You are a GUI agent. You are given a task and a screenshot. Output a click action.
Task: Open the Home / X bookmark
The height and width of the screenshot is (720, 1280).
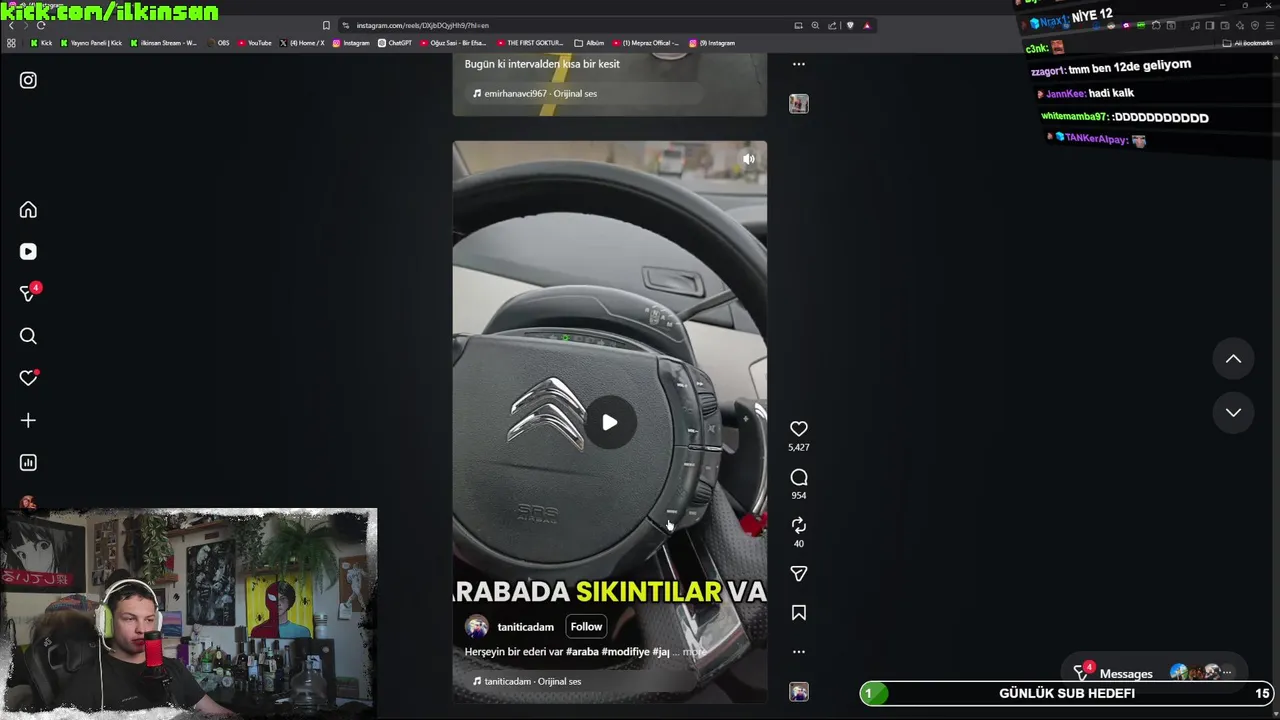click(302, 43)
